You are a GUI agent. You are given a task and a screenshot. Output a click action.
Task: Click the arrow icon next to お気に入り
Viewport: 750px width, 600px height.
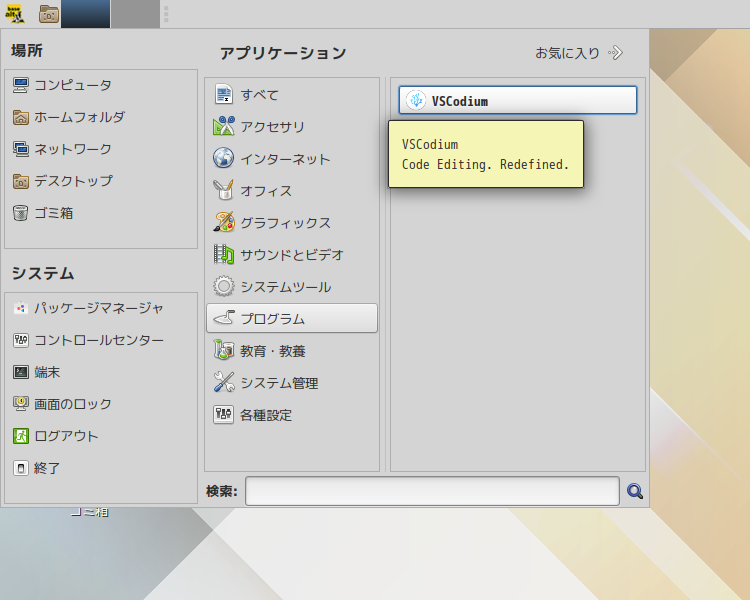(616, 53)
